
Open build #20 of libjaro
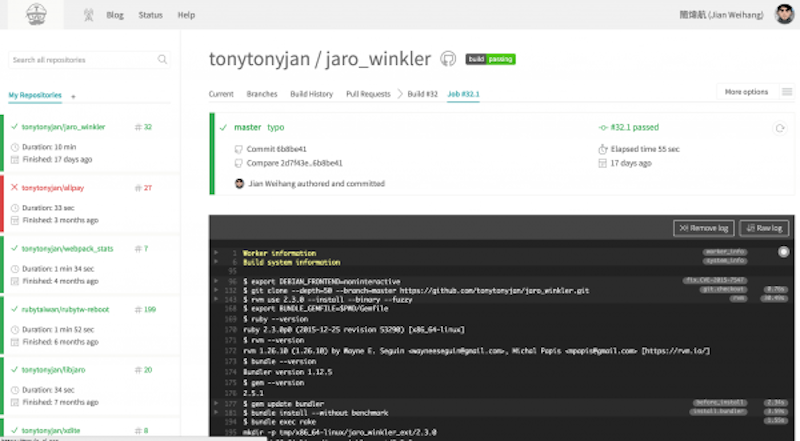click(143, 370)
